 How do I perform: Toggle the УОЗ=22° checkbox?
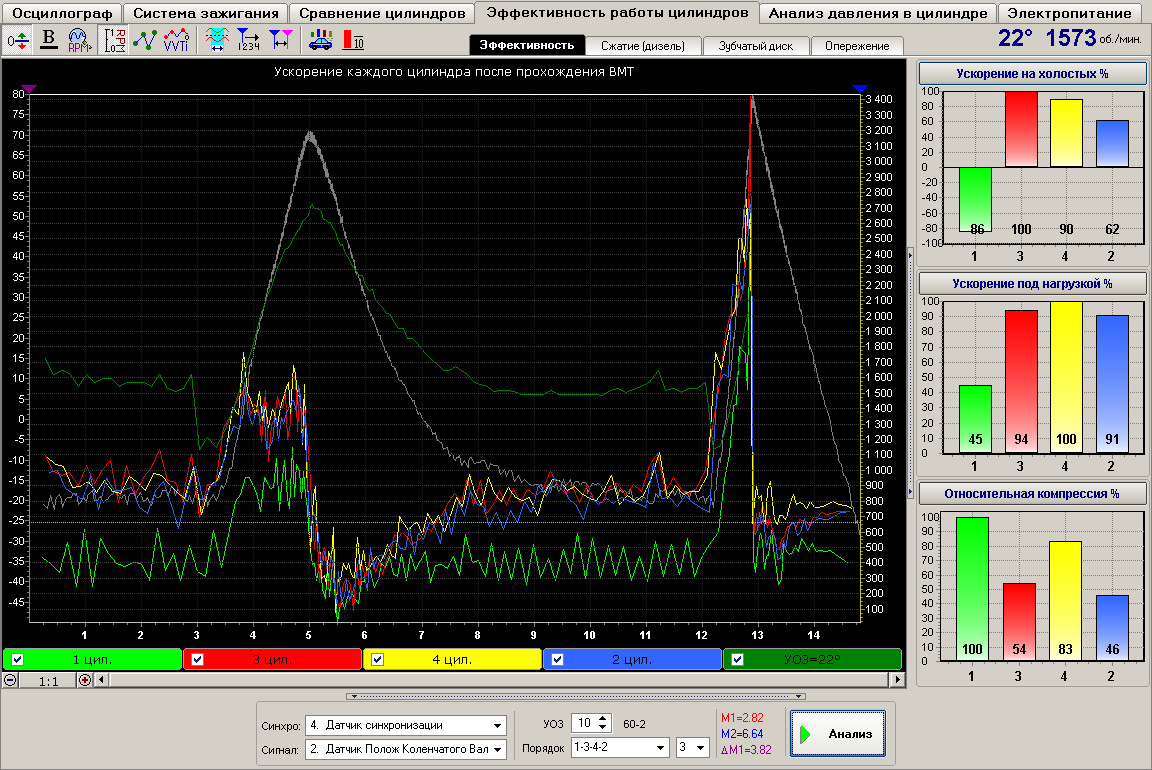[x=737, y=659]
